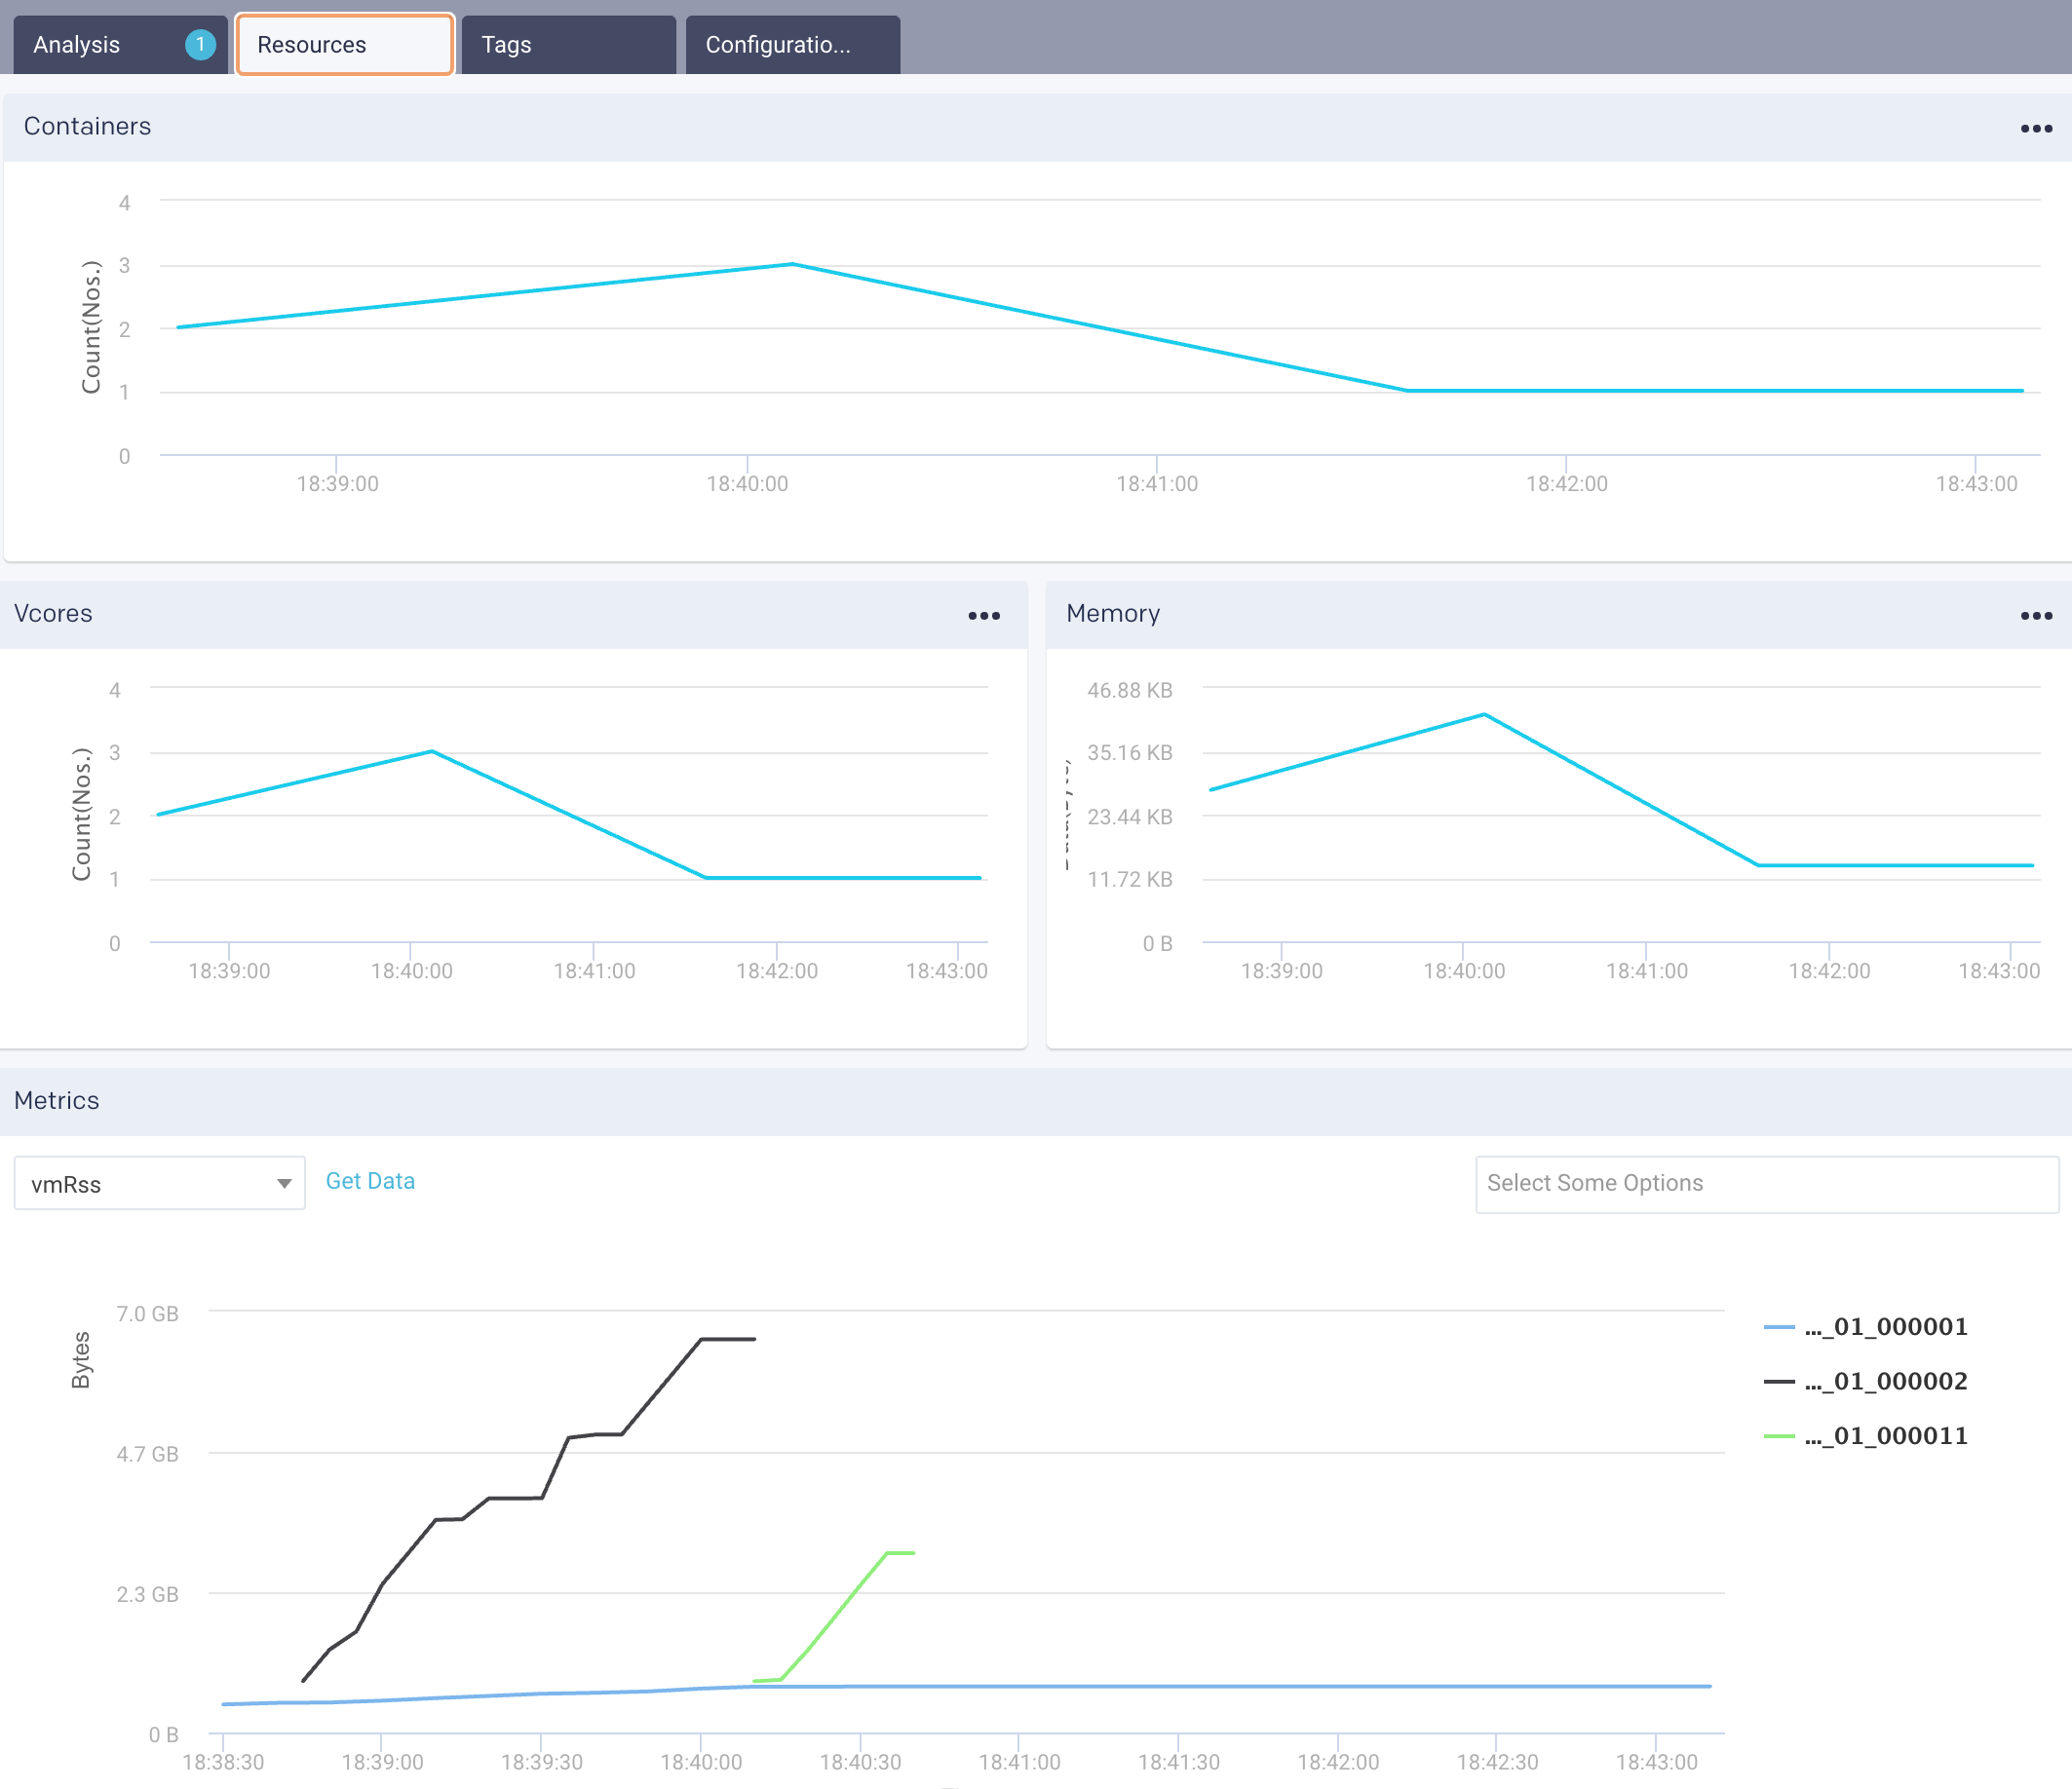Click the Count(Nos.) axis title in Containers chart
2072x1789 pixels.
91,327
